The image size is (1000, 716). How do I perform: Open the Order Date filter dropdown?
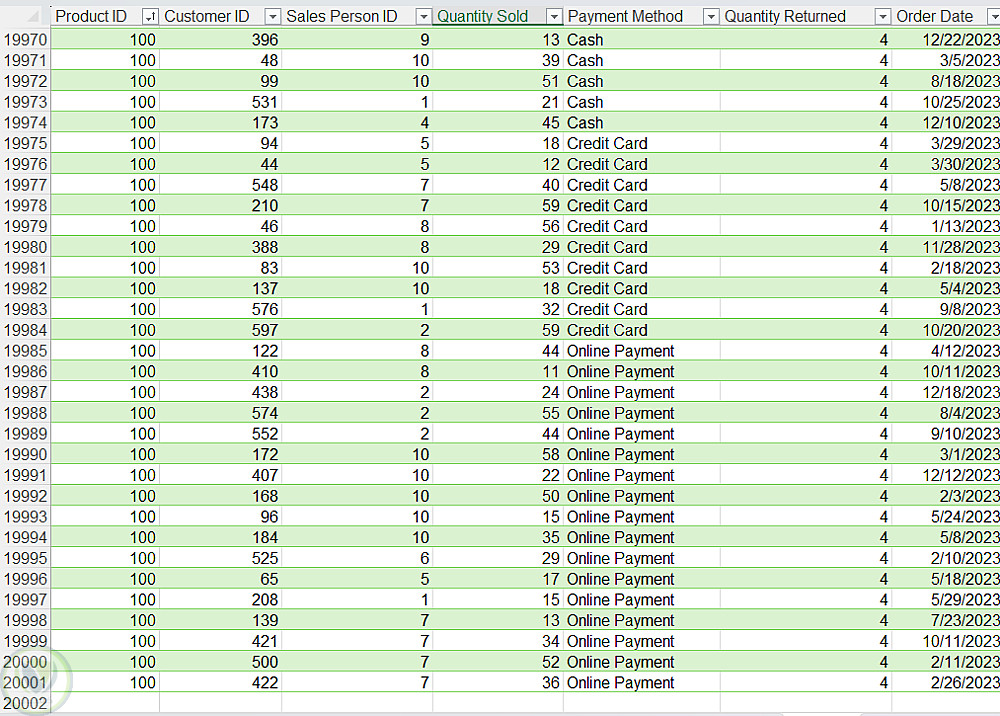[x=994, y=17]
